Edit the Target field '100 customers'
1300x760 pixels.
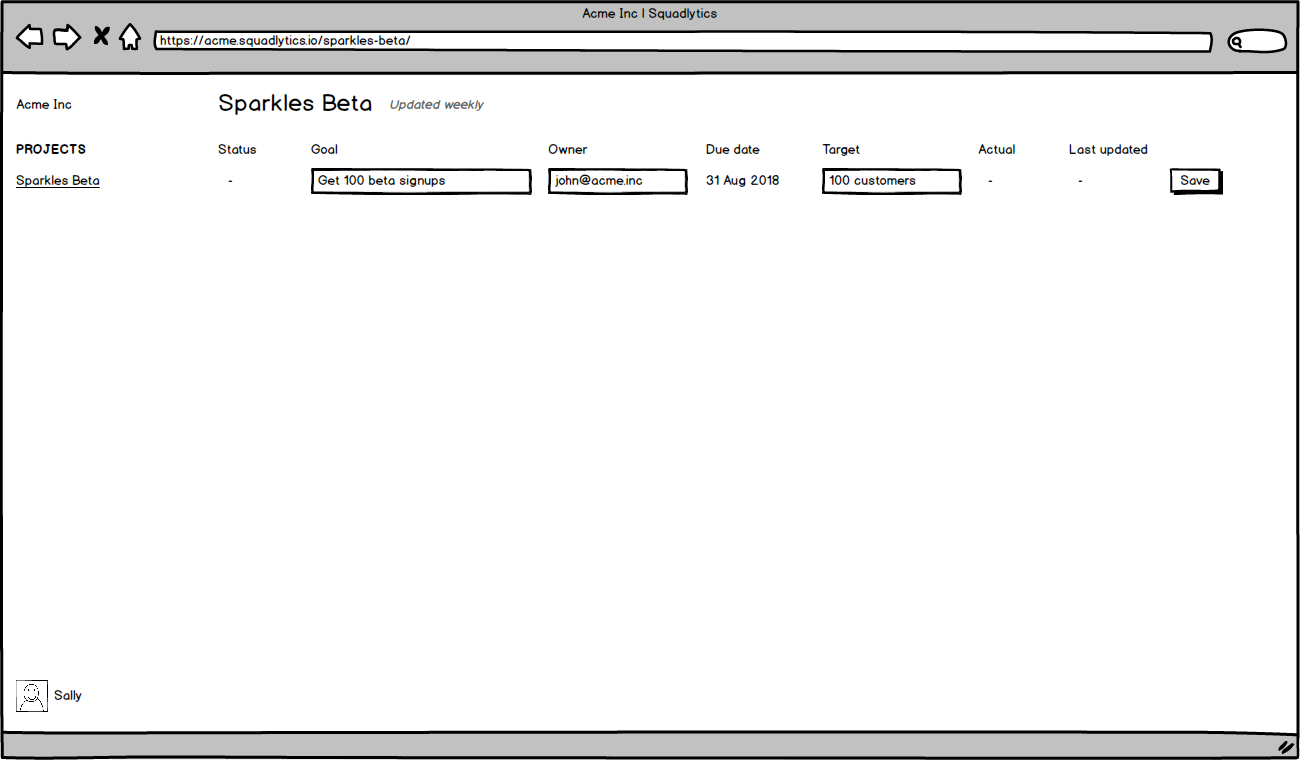[892, 181]
